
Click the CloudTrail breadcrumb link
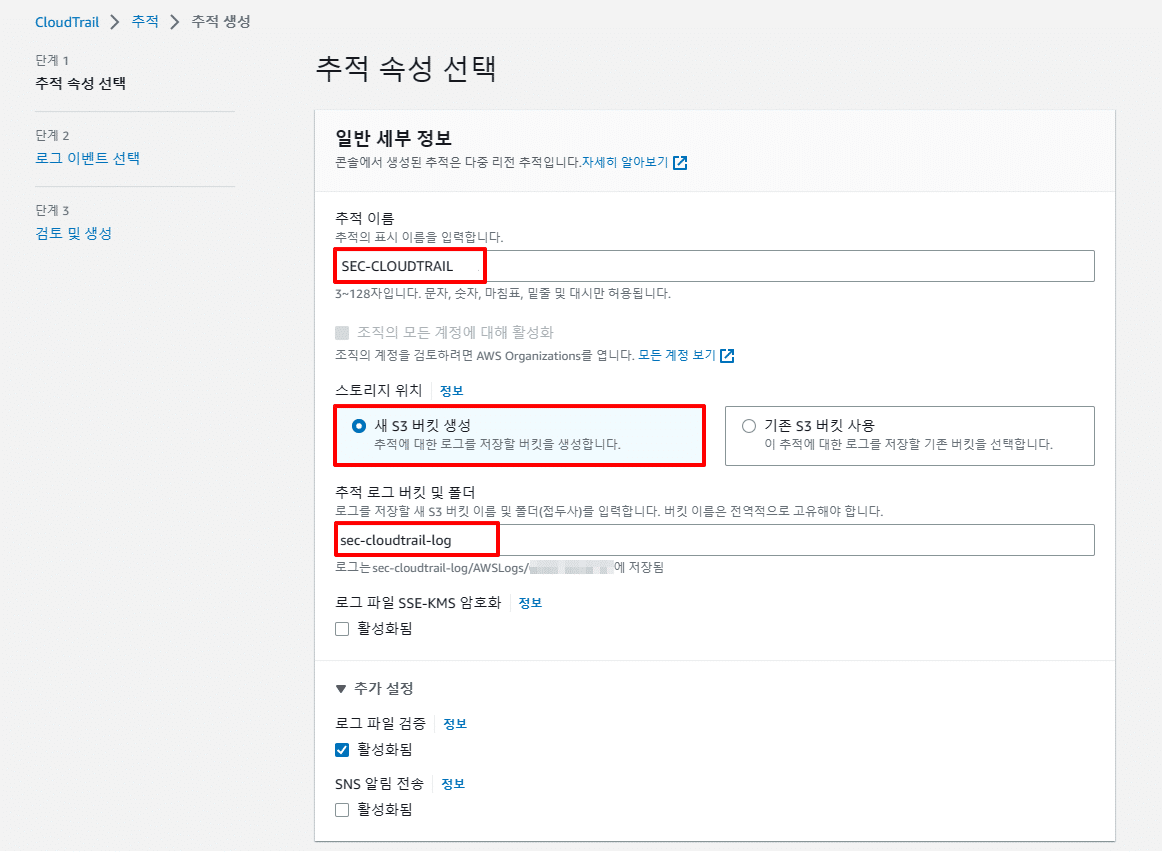pyautogui.click(x=66, y=20)
